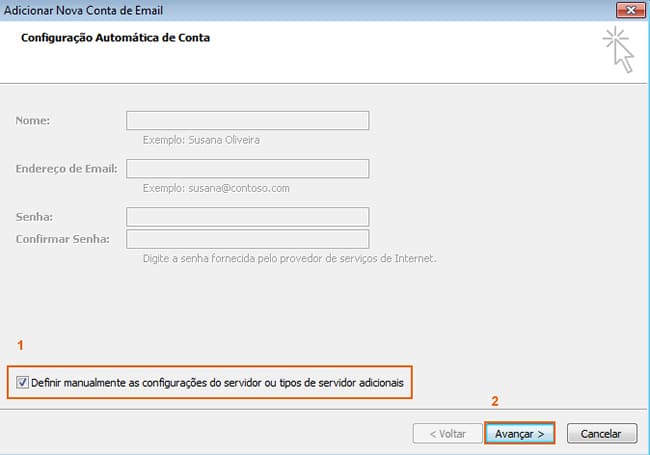The width and height of the screenshot is (650, 455).
Task: Select the Endereço de Email input box
Action: coord(247,169)
